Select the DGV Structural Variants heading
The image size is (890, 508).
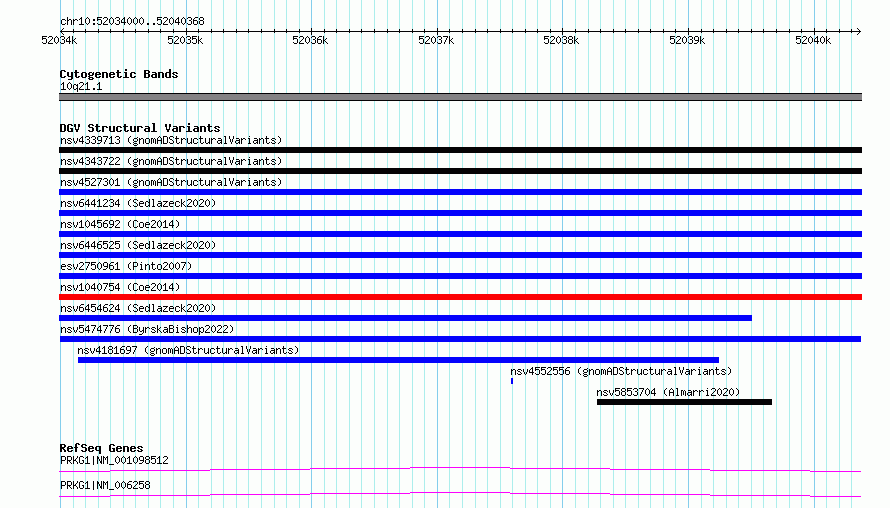click(x=140, y=128)
